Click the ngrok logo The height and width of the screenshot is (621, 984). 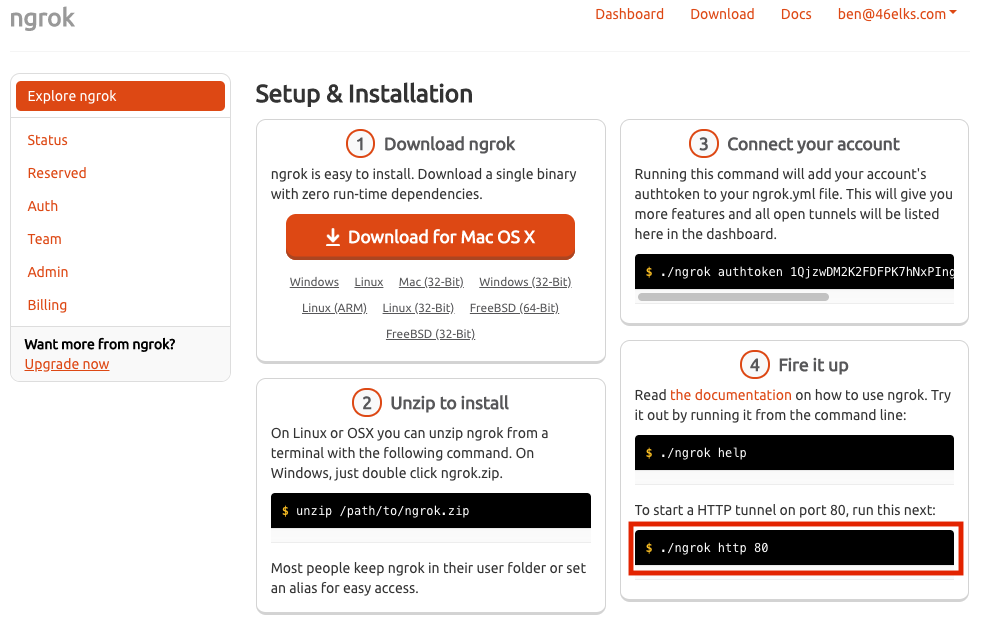click(41, 17)
